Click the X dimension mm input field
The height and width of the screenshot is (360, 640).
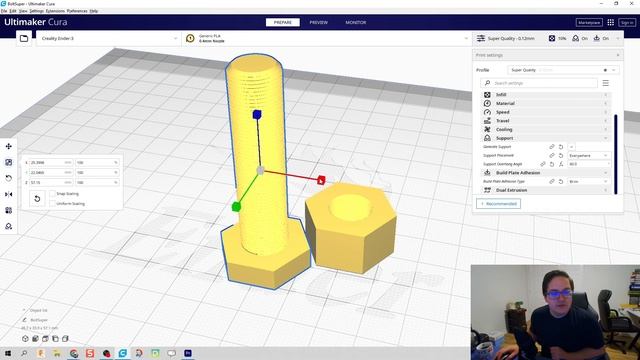51,162
